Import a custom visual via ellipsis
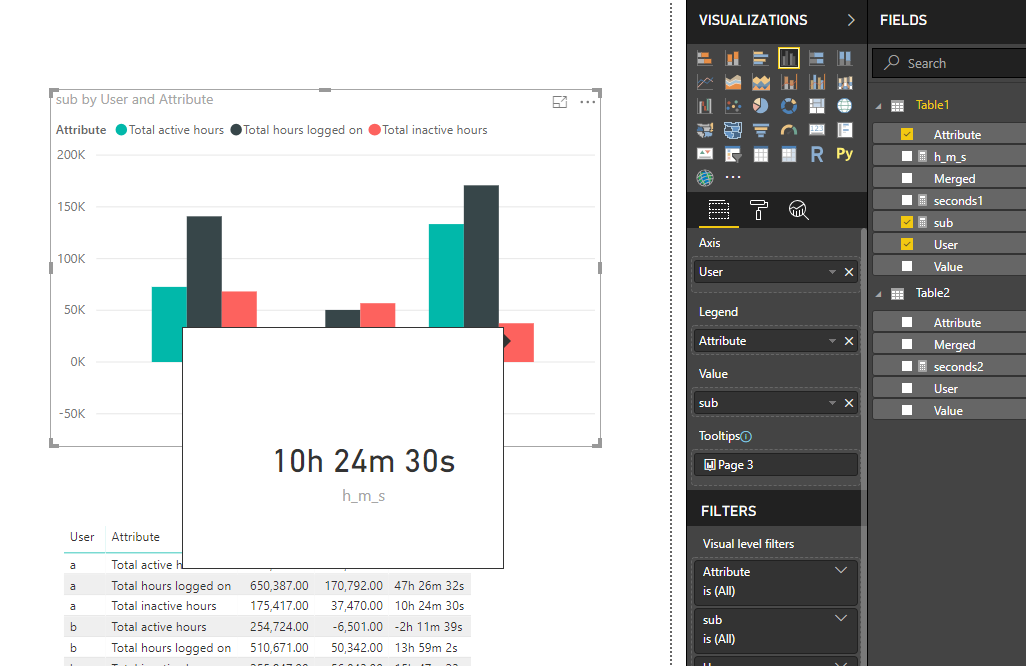Image resolution: width=1026 pixels, height=666 pixels. pos(733,177)
